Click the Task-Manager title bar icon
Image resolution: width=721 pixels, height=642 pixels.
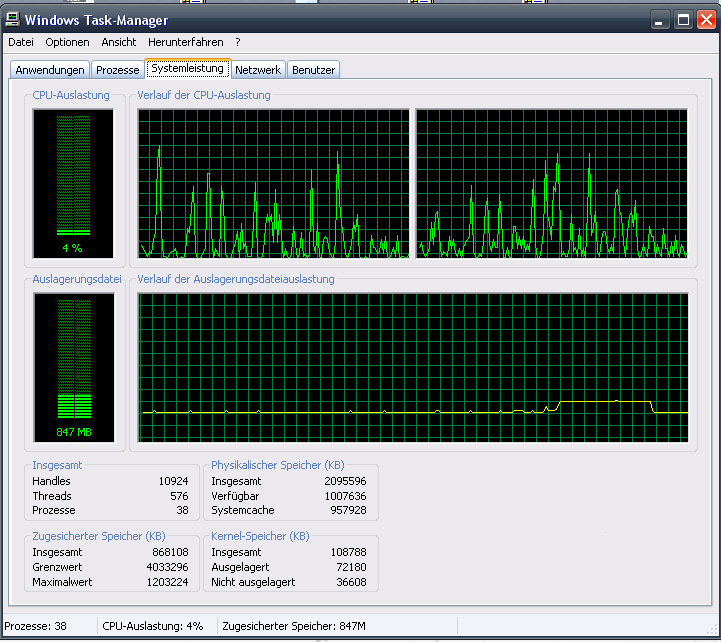pos(13,19)
